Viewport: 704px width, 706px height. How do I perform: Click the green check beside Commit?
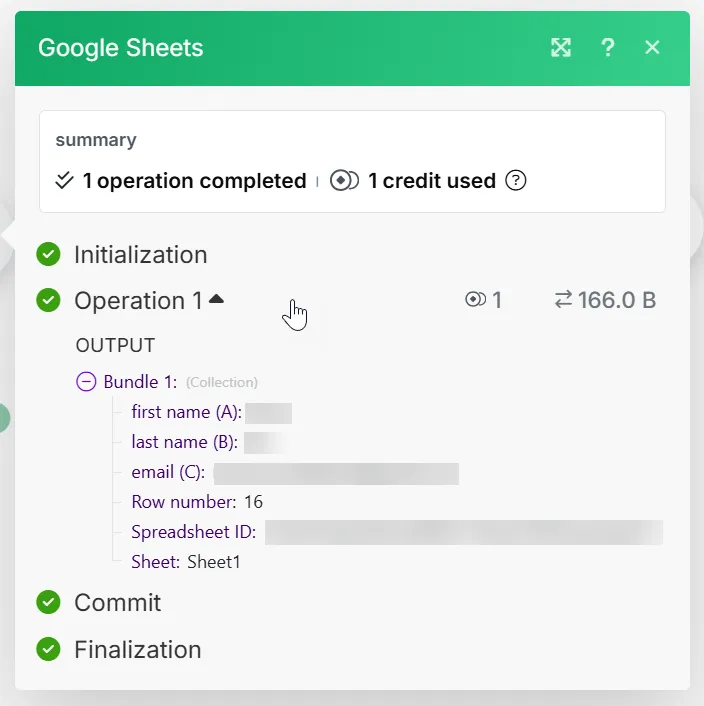pos(48,602)
